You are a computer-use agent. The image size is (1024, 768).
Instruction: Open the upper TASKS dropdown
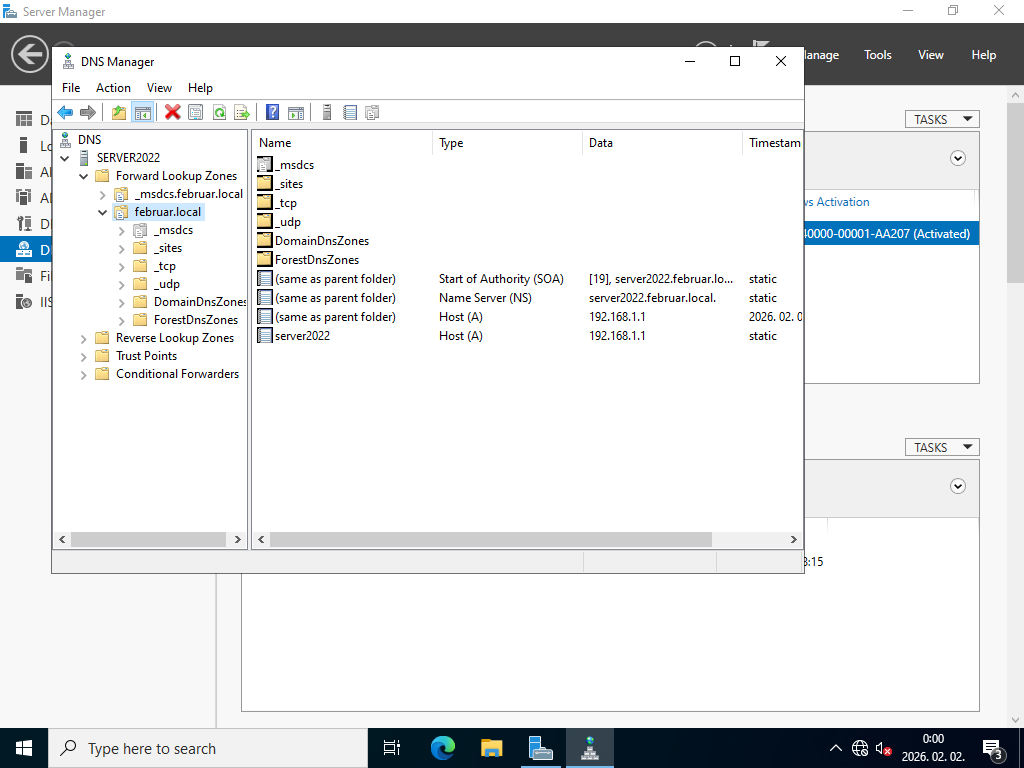click(941, 119)
